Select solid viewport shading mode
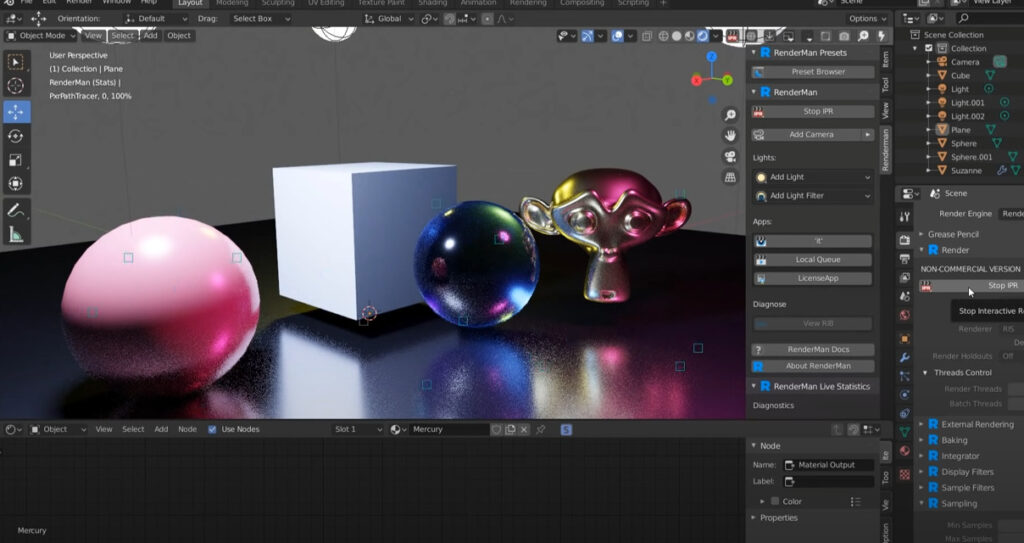The width and height of the screenshot is (1024, 543). pyautogui.click(x=677, y=36)
